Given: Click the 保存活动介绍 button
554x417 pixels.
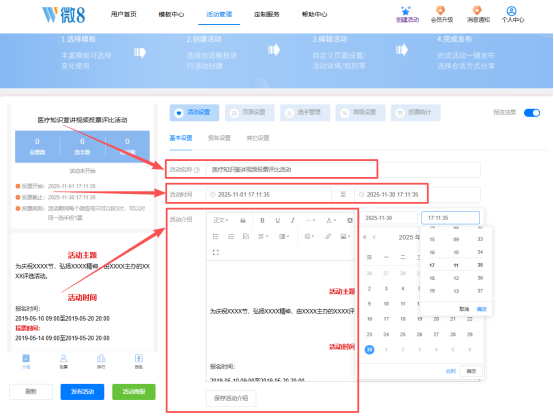Looking at the screenshot, I should (231, 398).
